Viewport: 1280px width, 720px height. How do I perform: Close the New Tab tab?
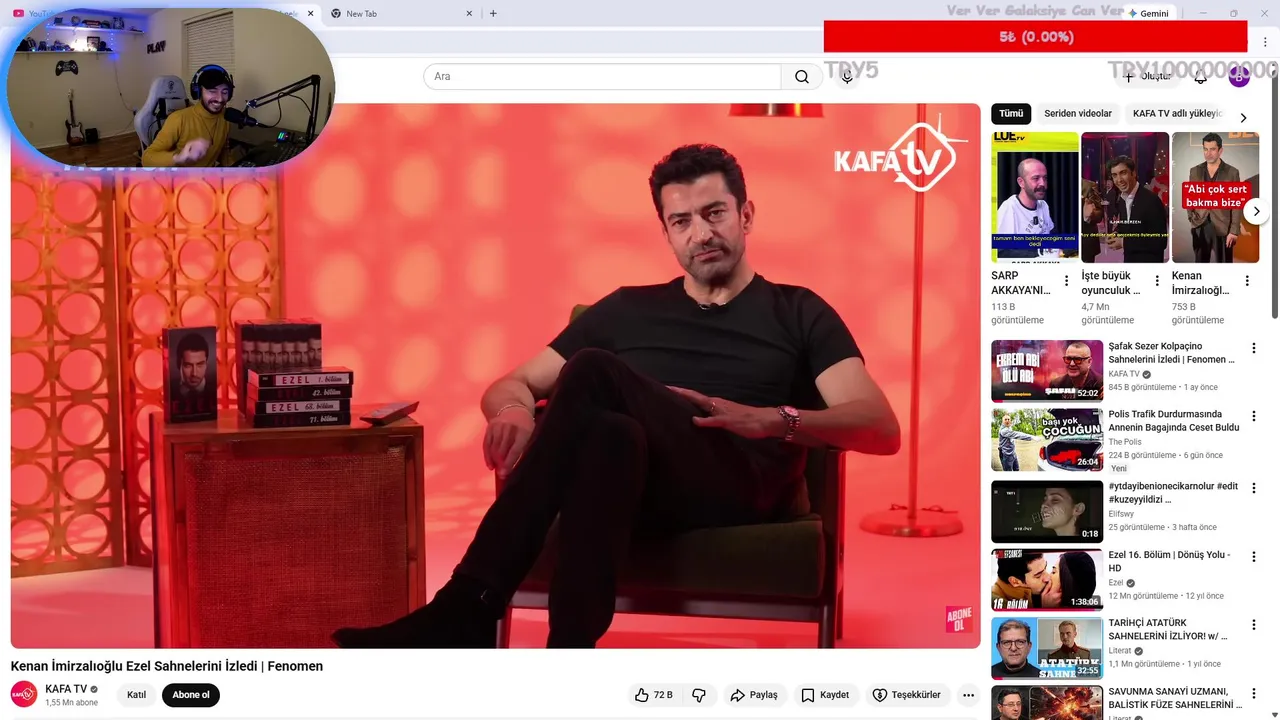(469, 14)
